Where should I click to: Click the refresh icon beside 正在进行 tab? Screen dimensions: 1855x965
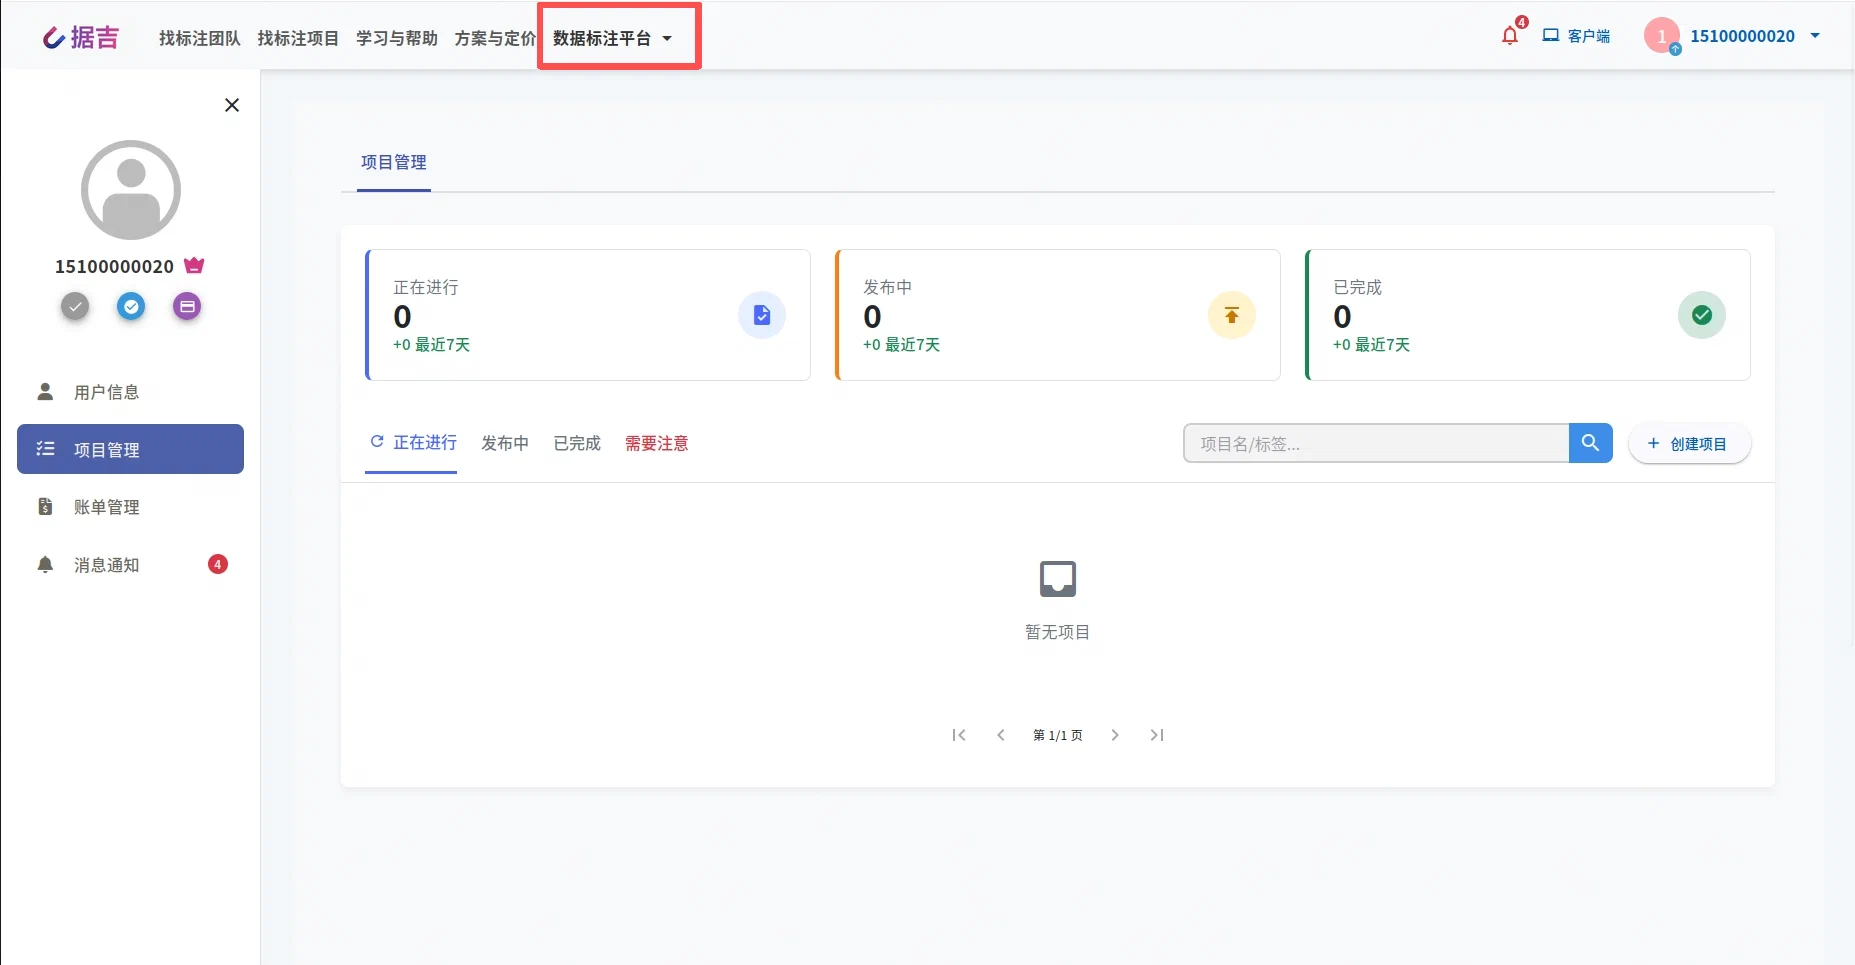coord(377,441)
